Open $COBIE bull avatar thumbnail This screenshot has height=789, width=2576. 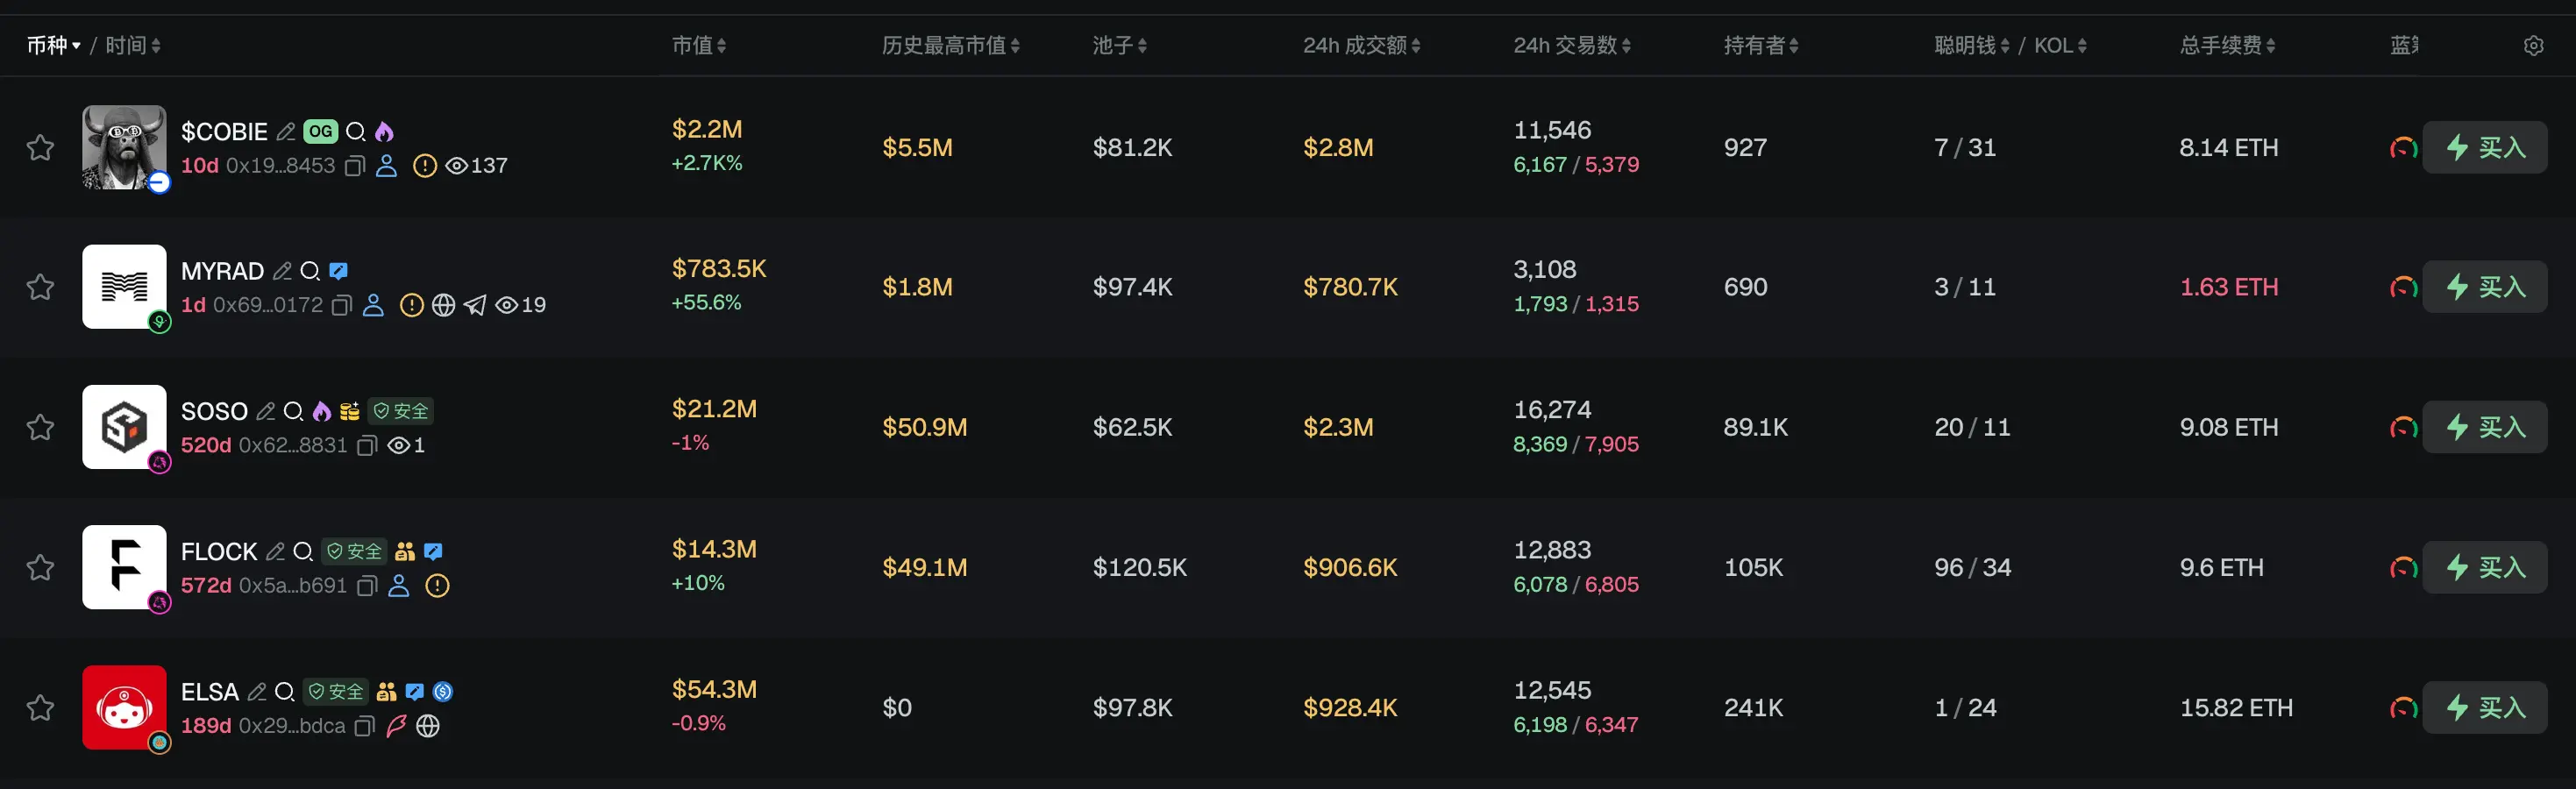click(x=124, y=147)
